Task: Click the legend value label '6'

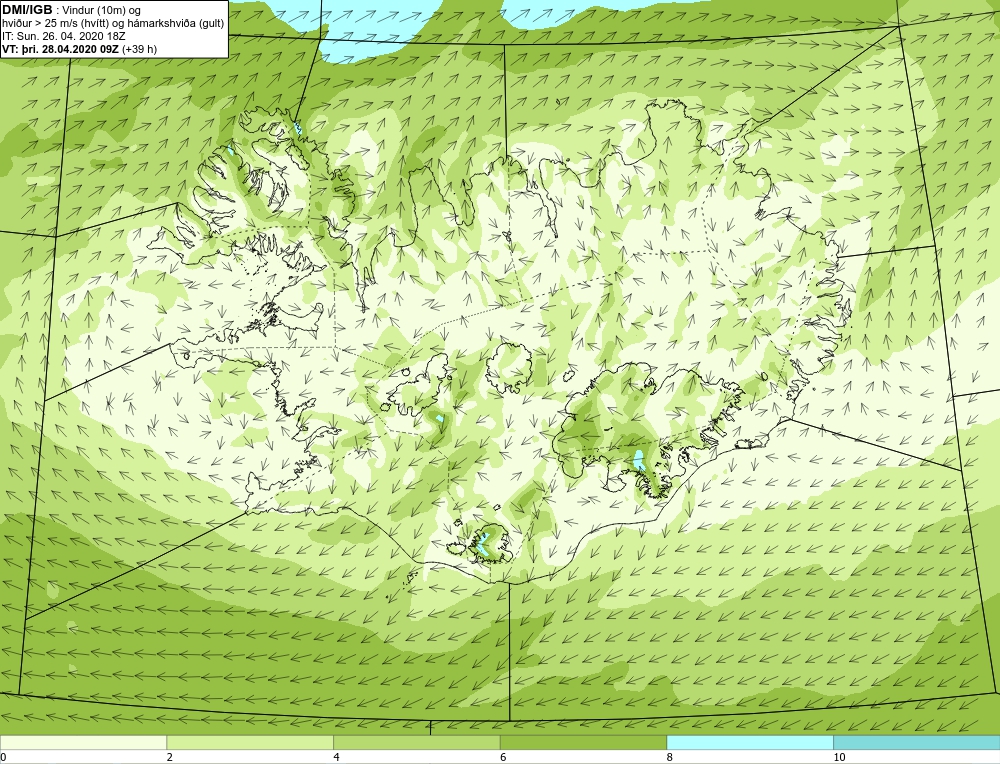Action: 503,757
